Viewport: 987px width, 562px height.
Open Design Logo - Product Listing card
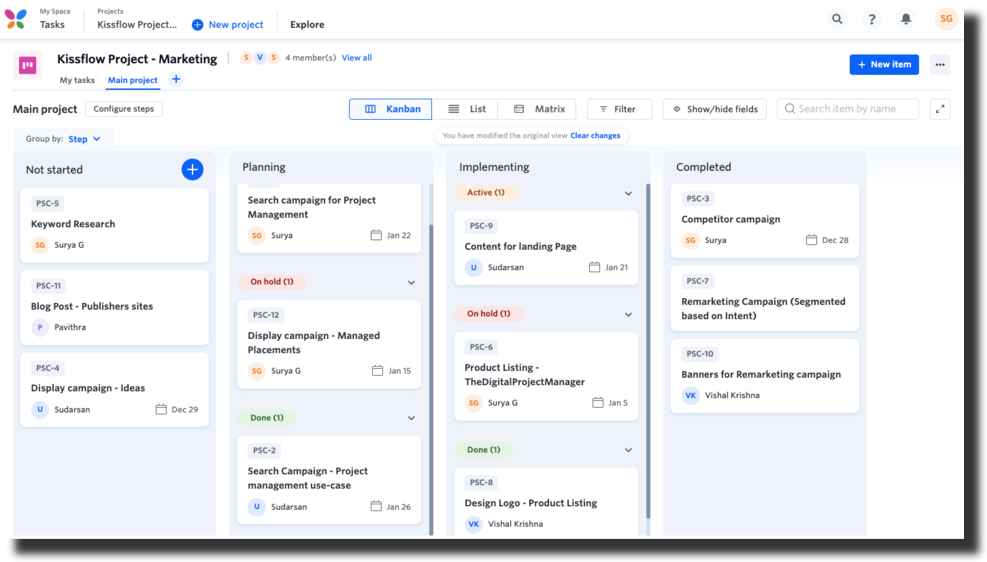click(x=546, y=502)
